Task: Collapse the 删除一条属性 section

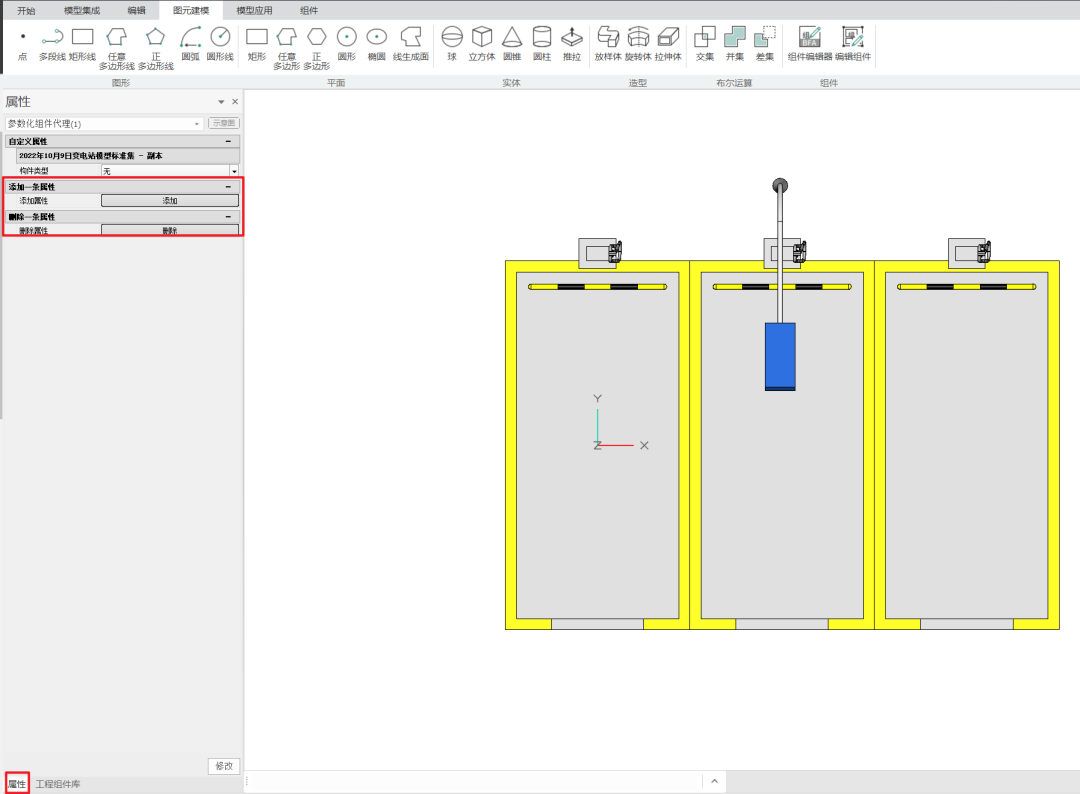Action: pos(228,217)
